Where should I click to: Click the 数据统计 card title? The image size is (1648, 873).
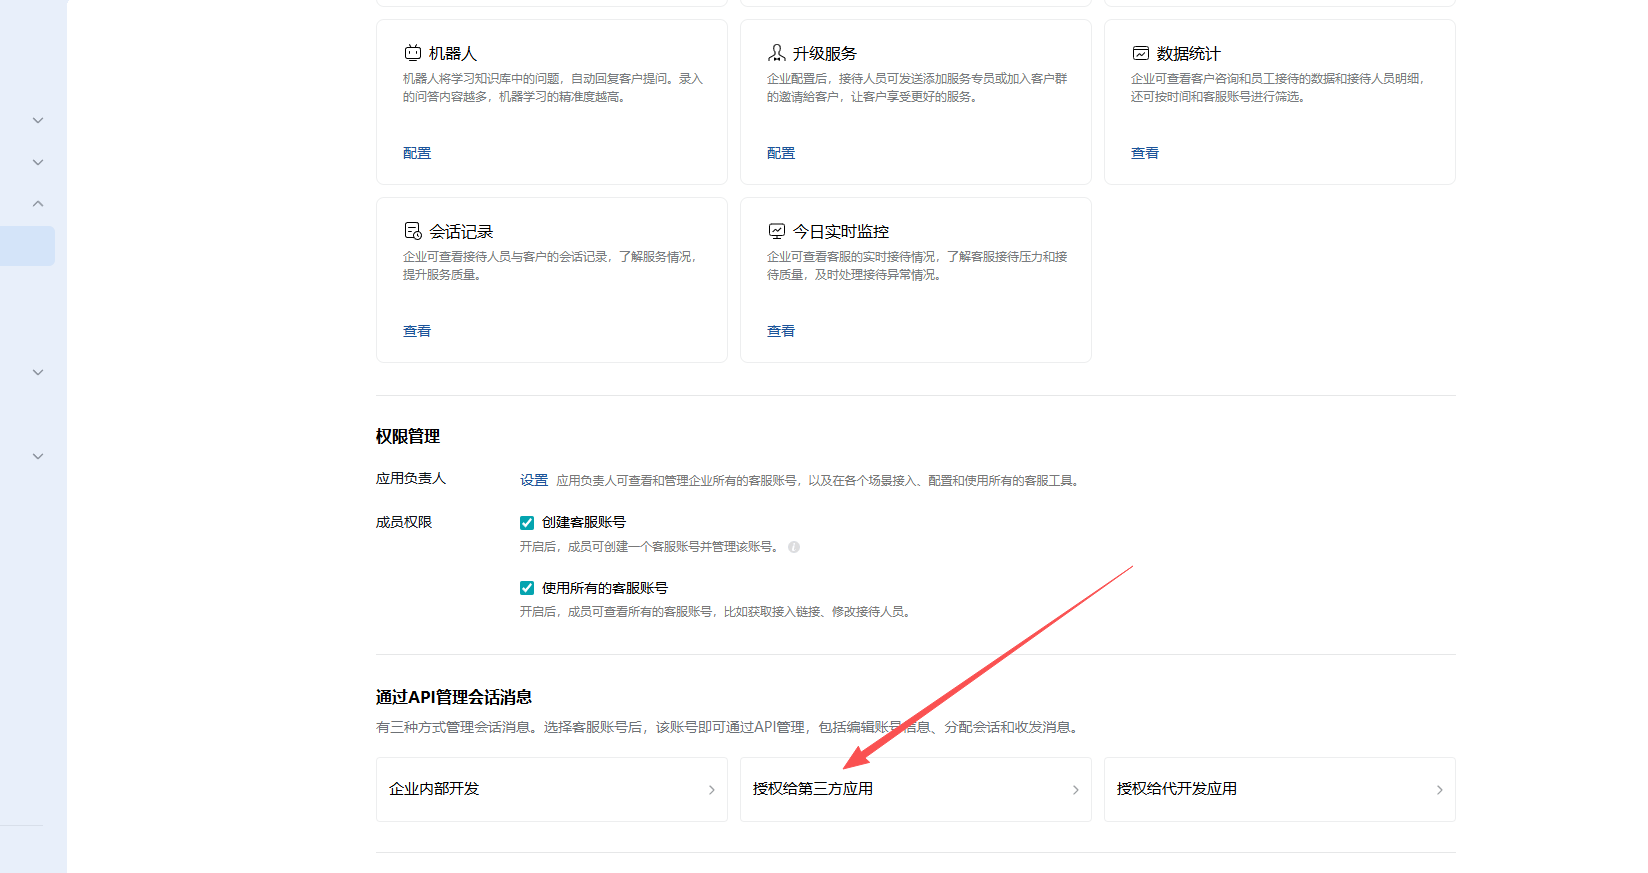coord(1189,54)
